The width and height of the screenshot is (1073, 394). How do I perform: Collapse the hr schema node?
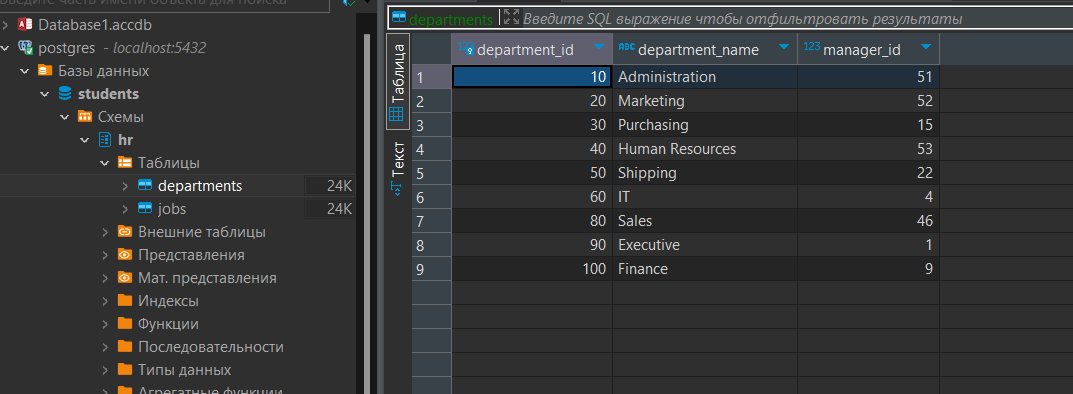84,140
